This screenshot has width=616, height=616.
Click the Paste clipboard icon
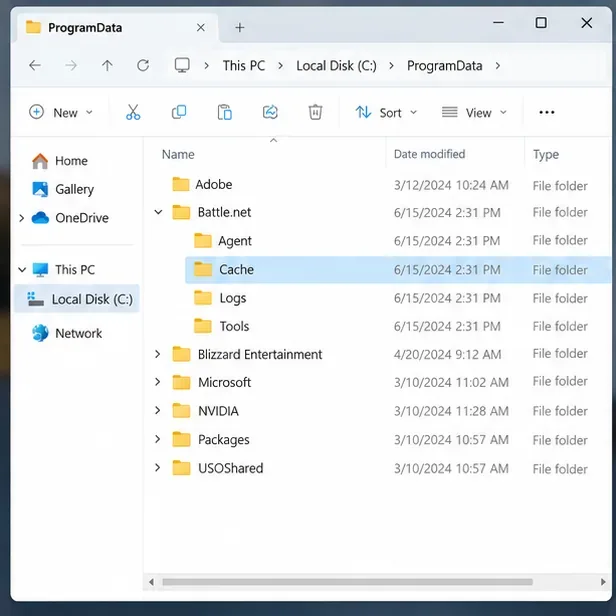224,112
